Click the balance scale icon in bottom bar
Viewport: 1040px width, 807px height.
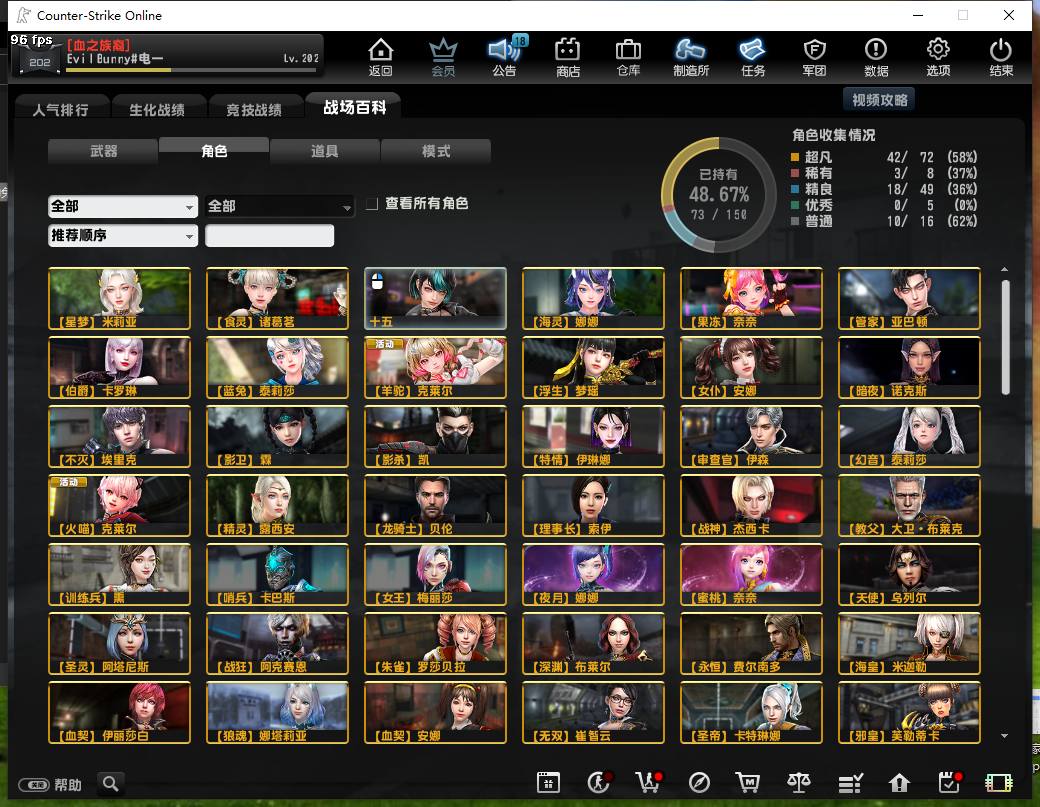coord(799,783)
